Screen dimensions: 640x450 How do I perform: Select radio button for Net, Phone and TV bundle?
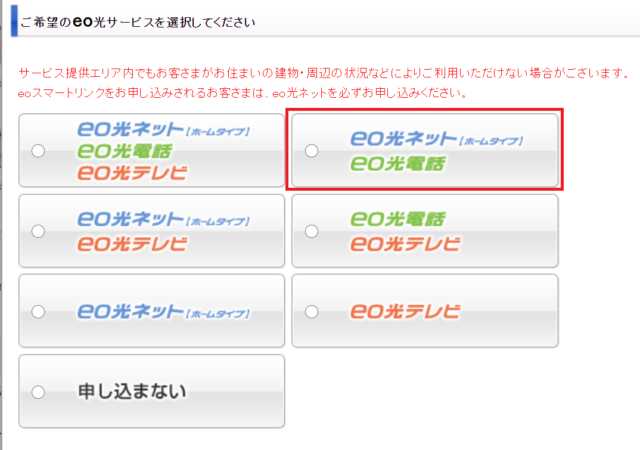pyautogui.click(x=38, y=151)
